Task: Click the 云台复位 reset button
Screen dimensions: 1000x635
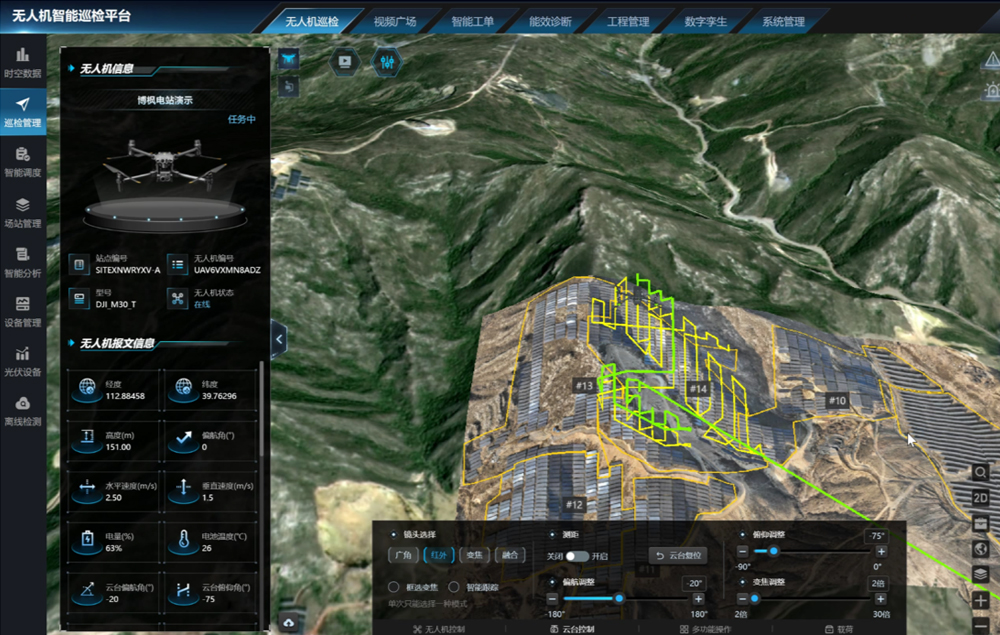Action: pyautogui.click(x=681, y=555)
